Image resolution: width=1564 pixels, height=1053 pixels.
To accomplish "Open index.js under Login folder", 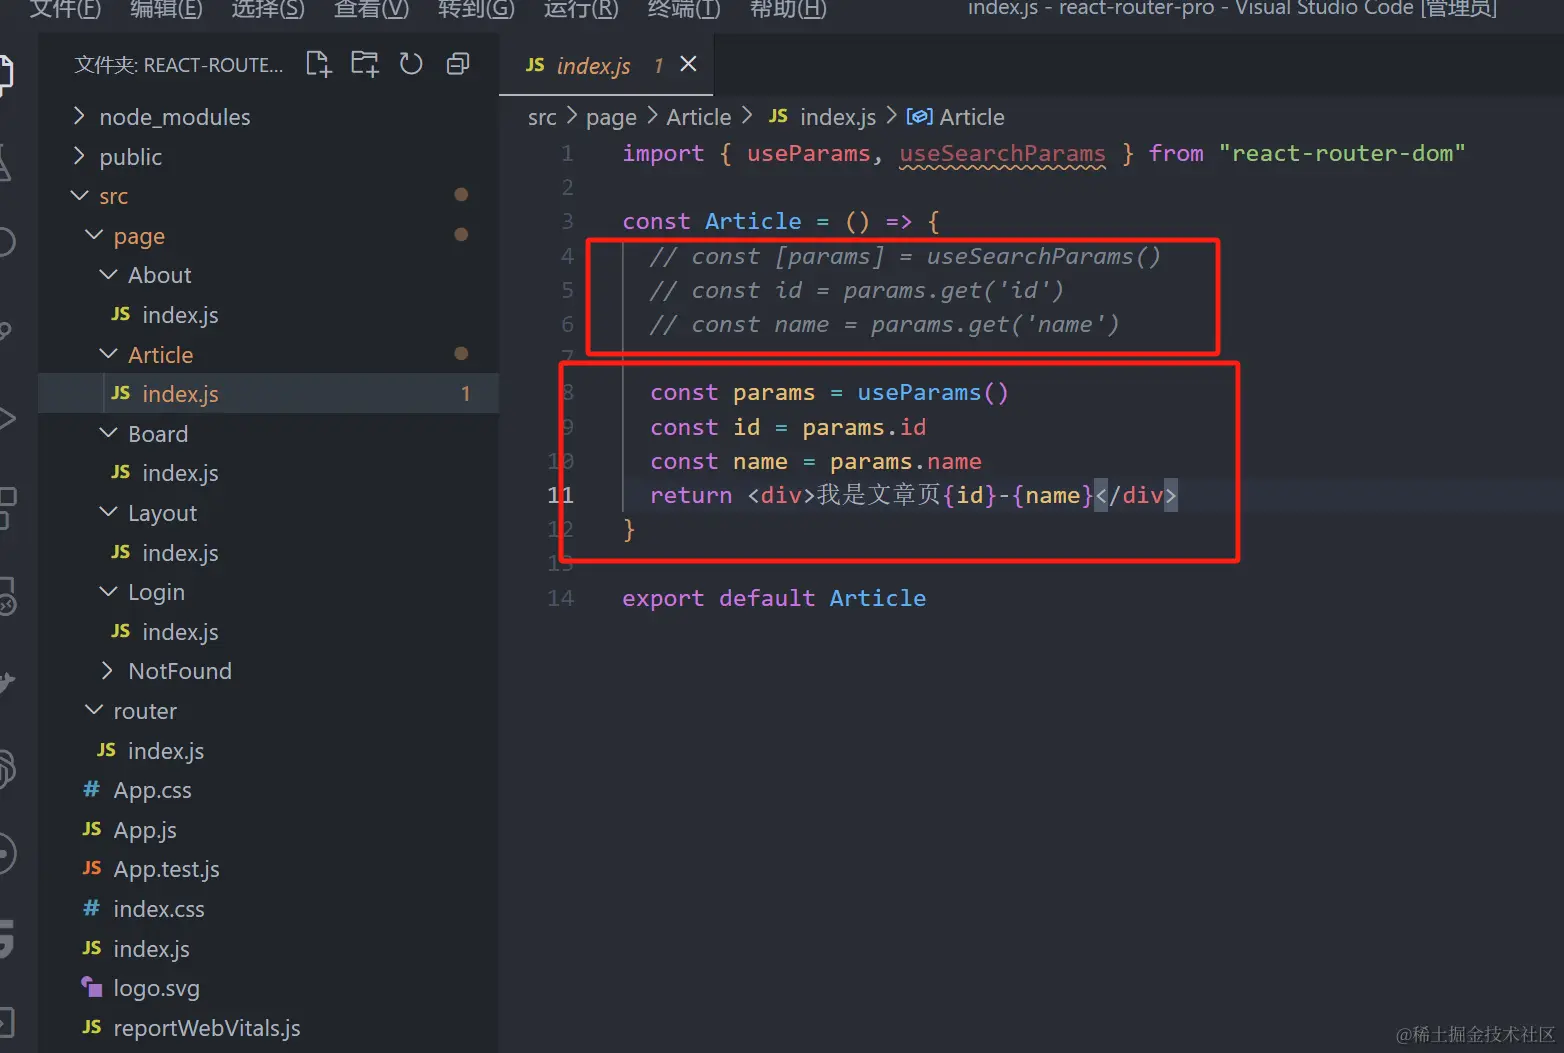I will click(268, 632).
